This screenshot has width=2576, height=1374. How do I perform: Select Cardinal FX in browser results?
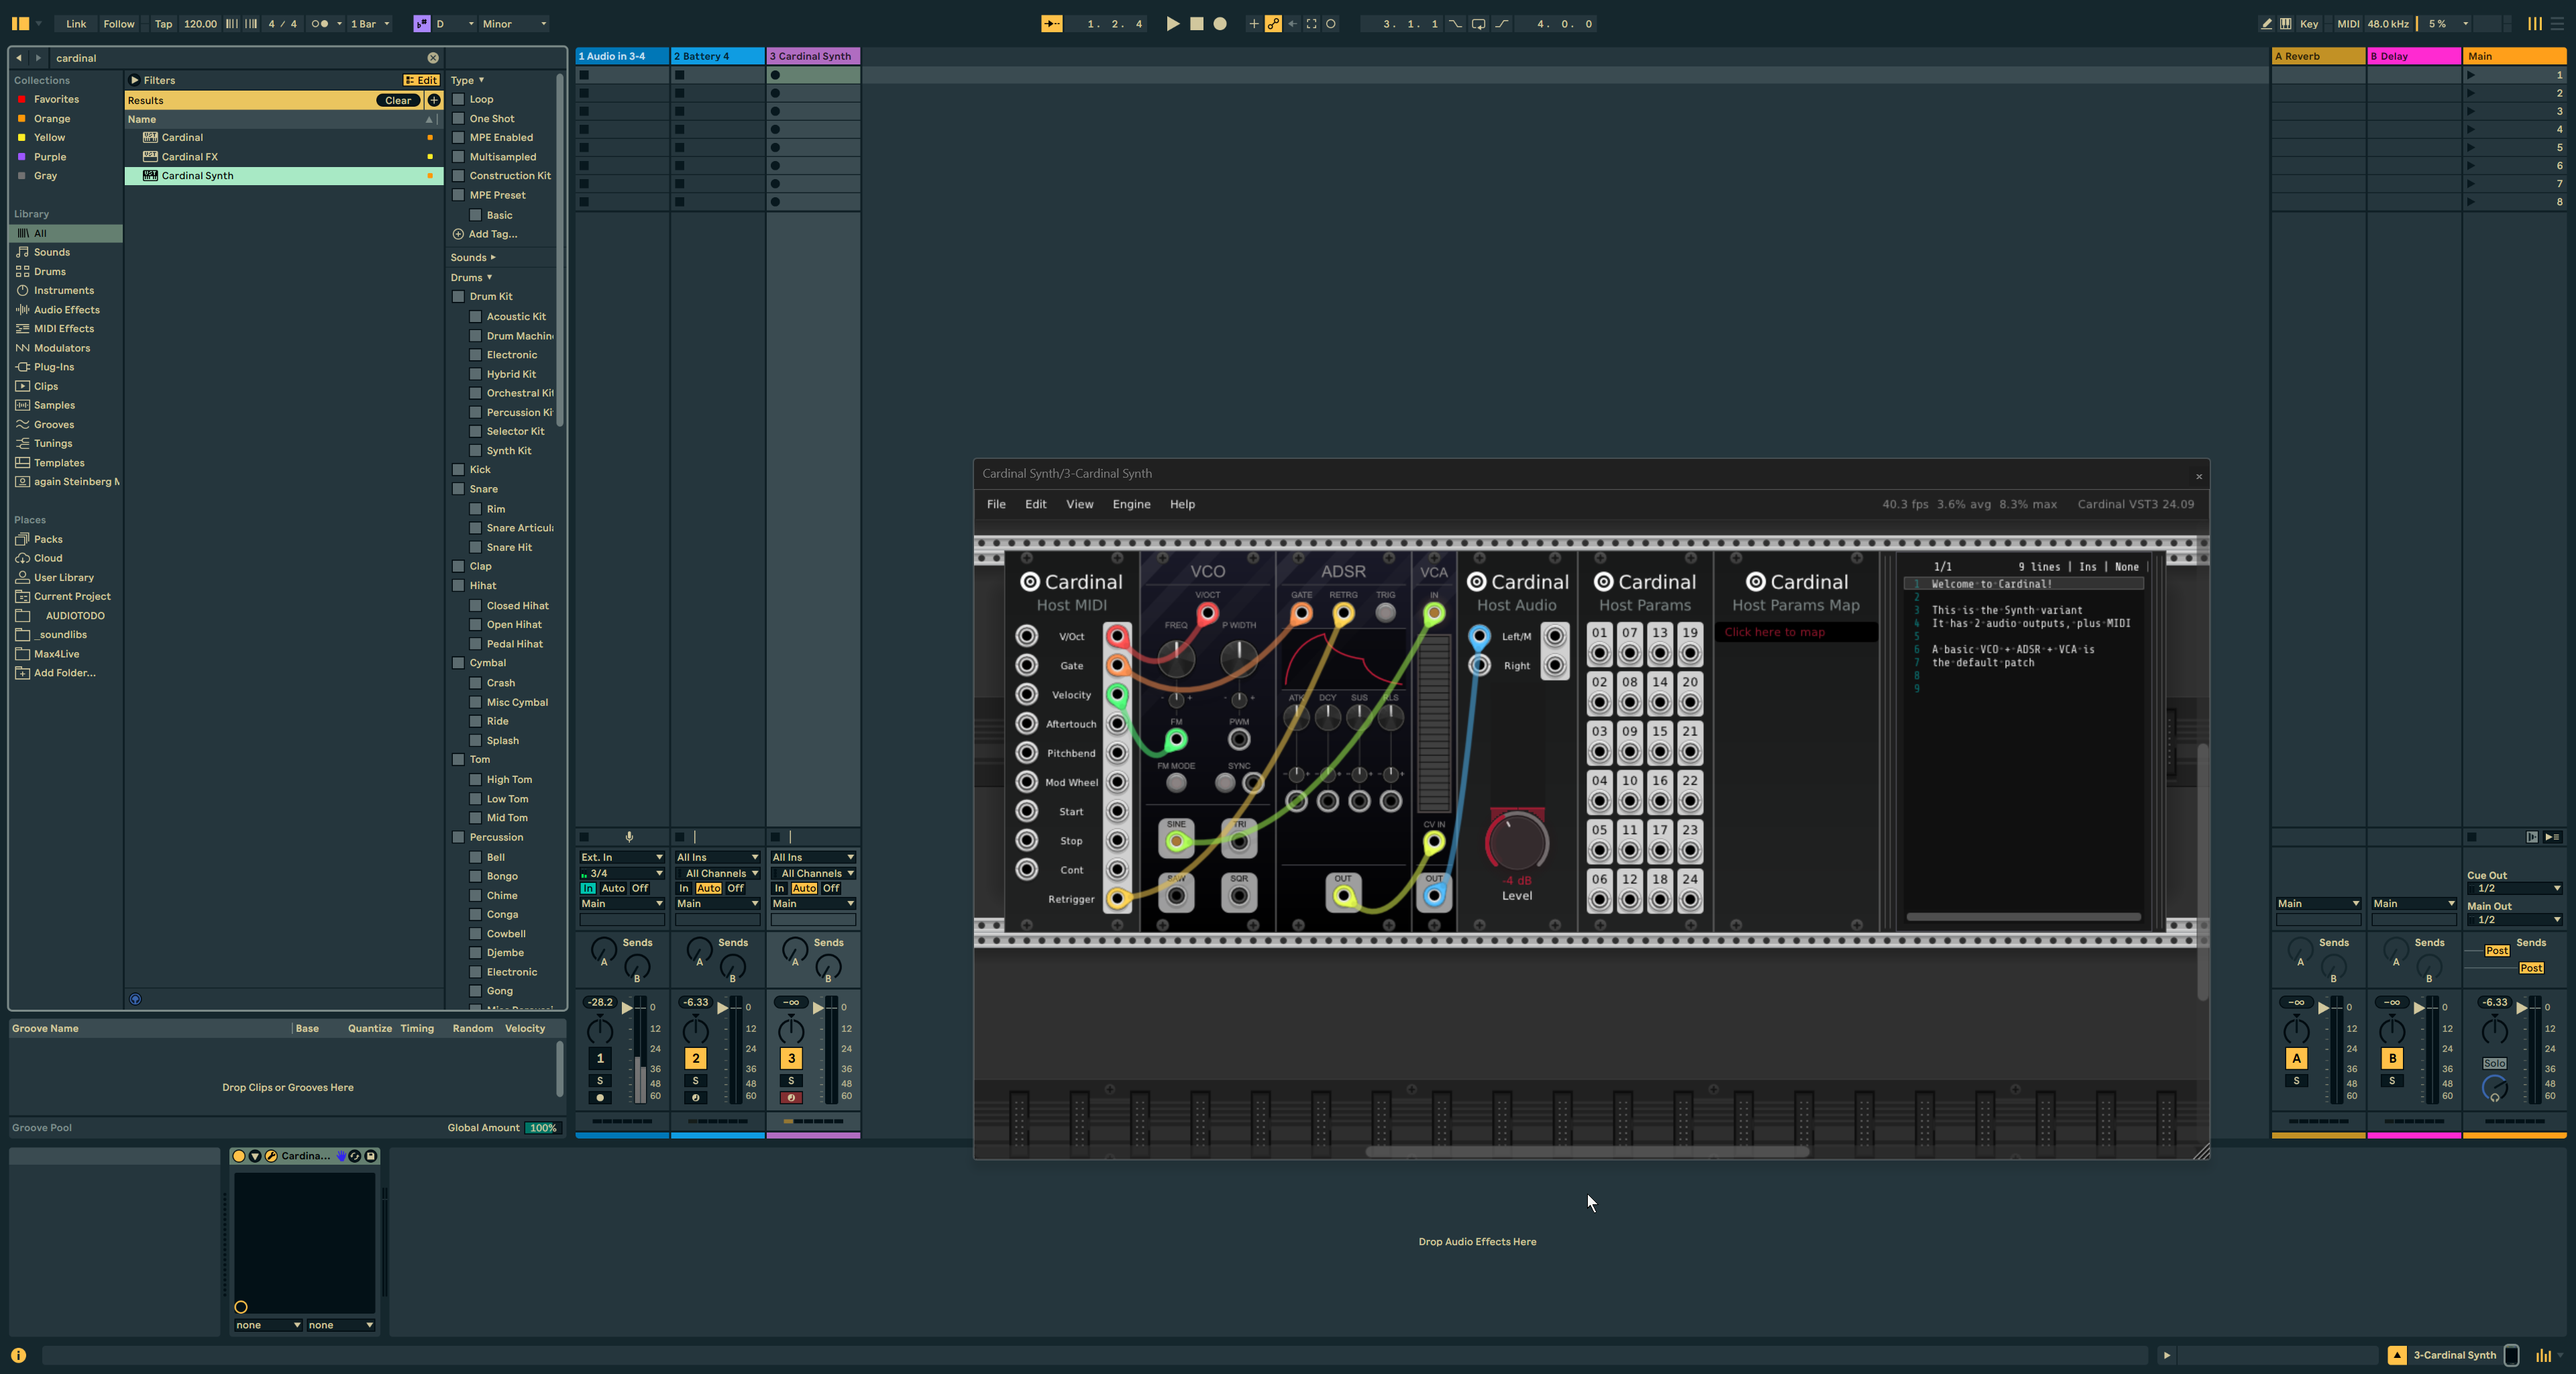(x=284, y=157)
